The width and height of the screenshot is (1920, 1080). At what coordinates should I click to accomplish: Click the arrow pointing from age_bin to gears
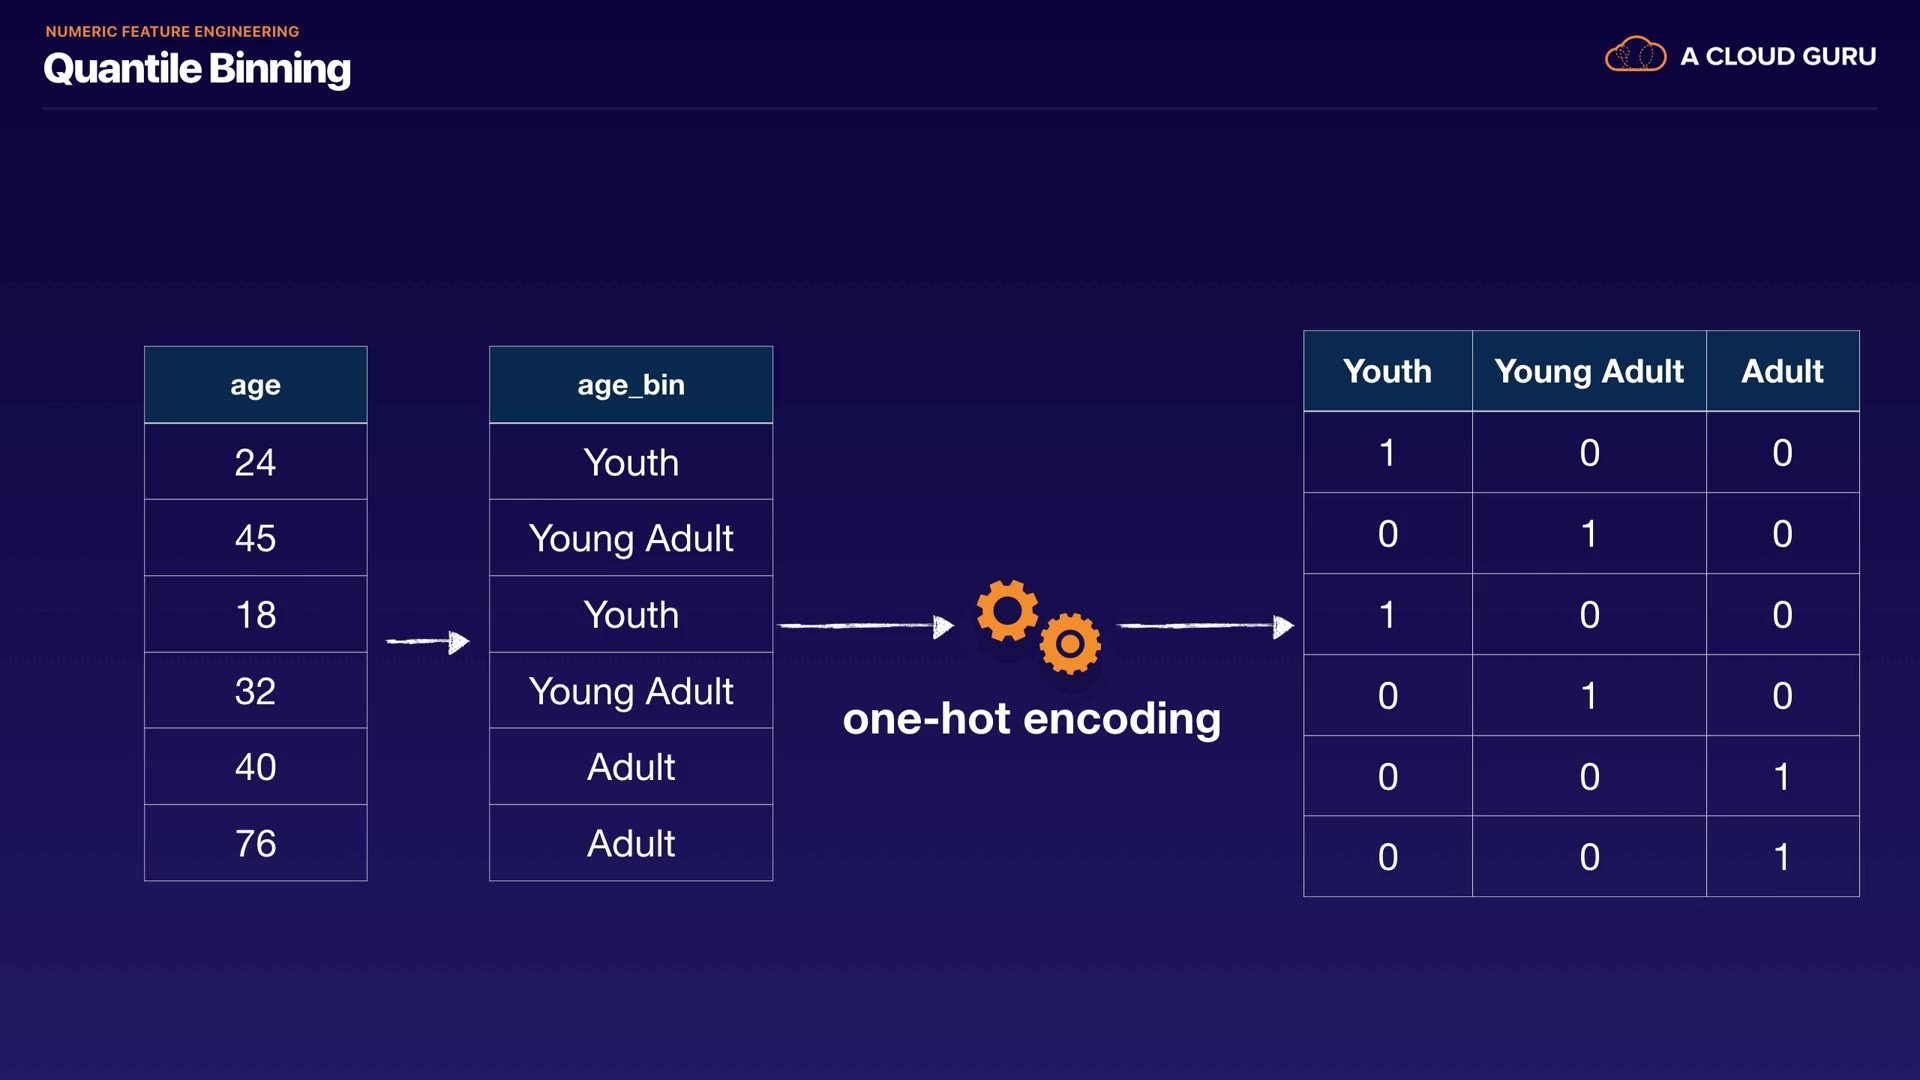(x=866, y=626)
